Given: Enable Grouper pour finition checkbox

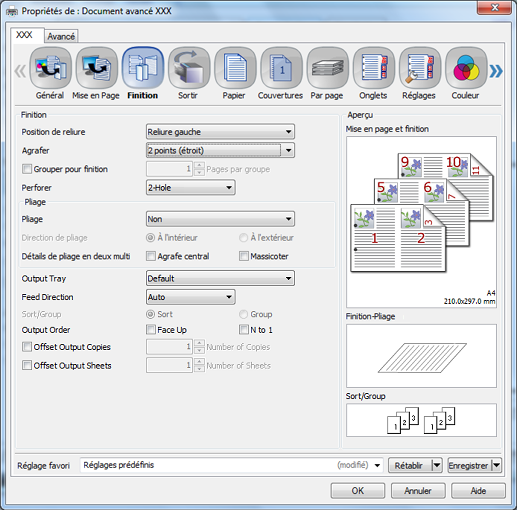Looking at the screenshot, I should (x=27, y=169).
